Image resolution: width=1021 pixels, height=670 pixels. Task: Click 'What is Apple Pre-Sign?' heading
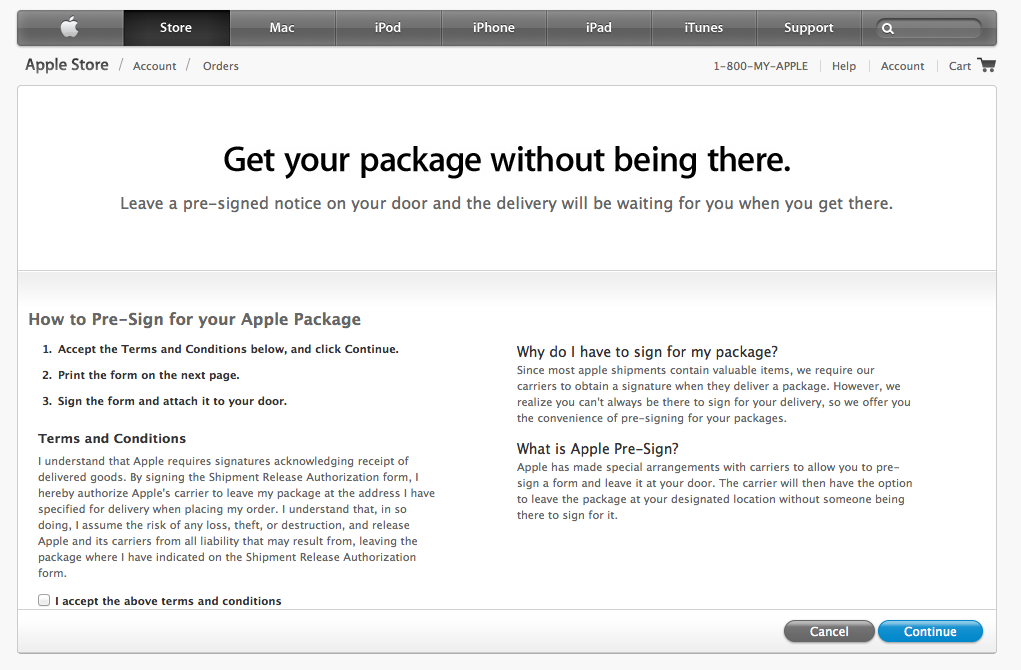tap(598, 449)
